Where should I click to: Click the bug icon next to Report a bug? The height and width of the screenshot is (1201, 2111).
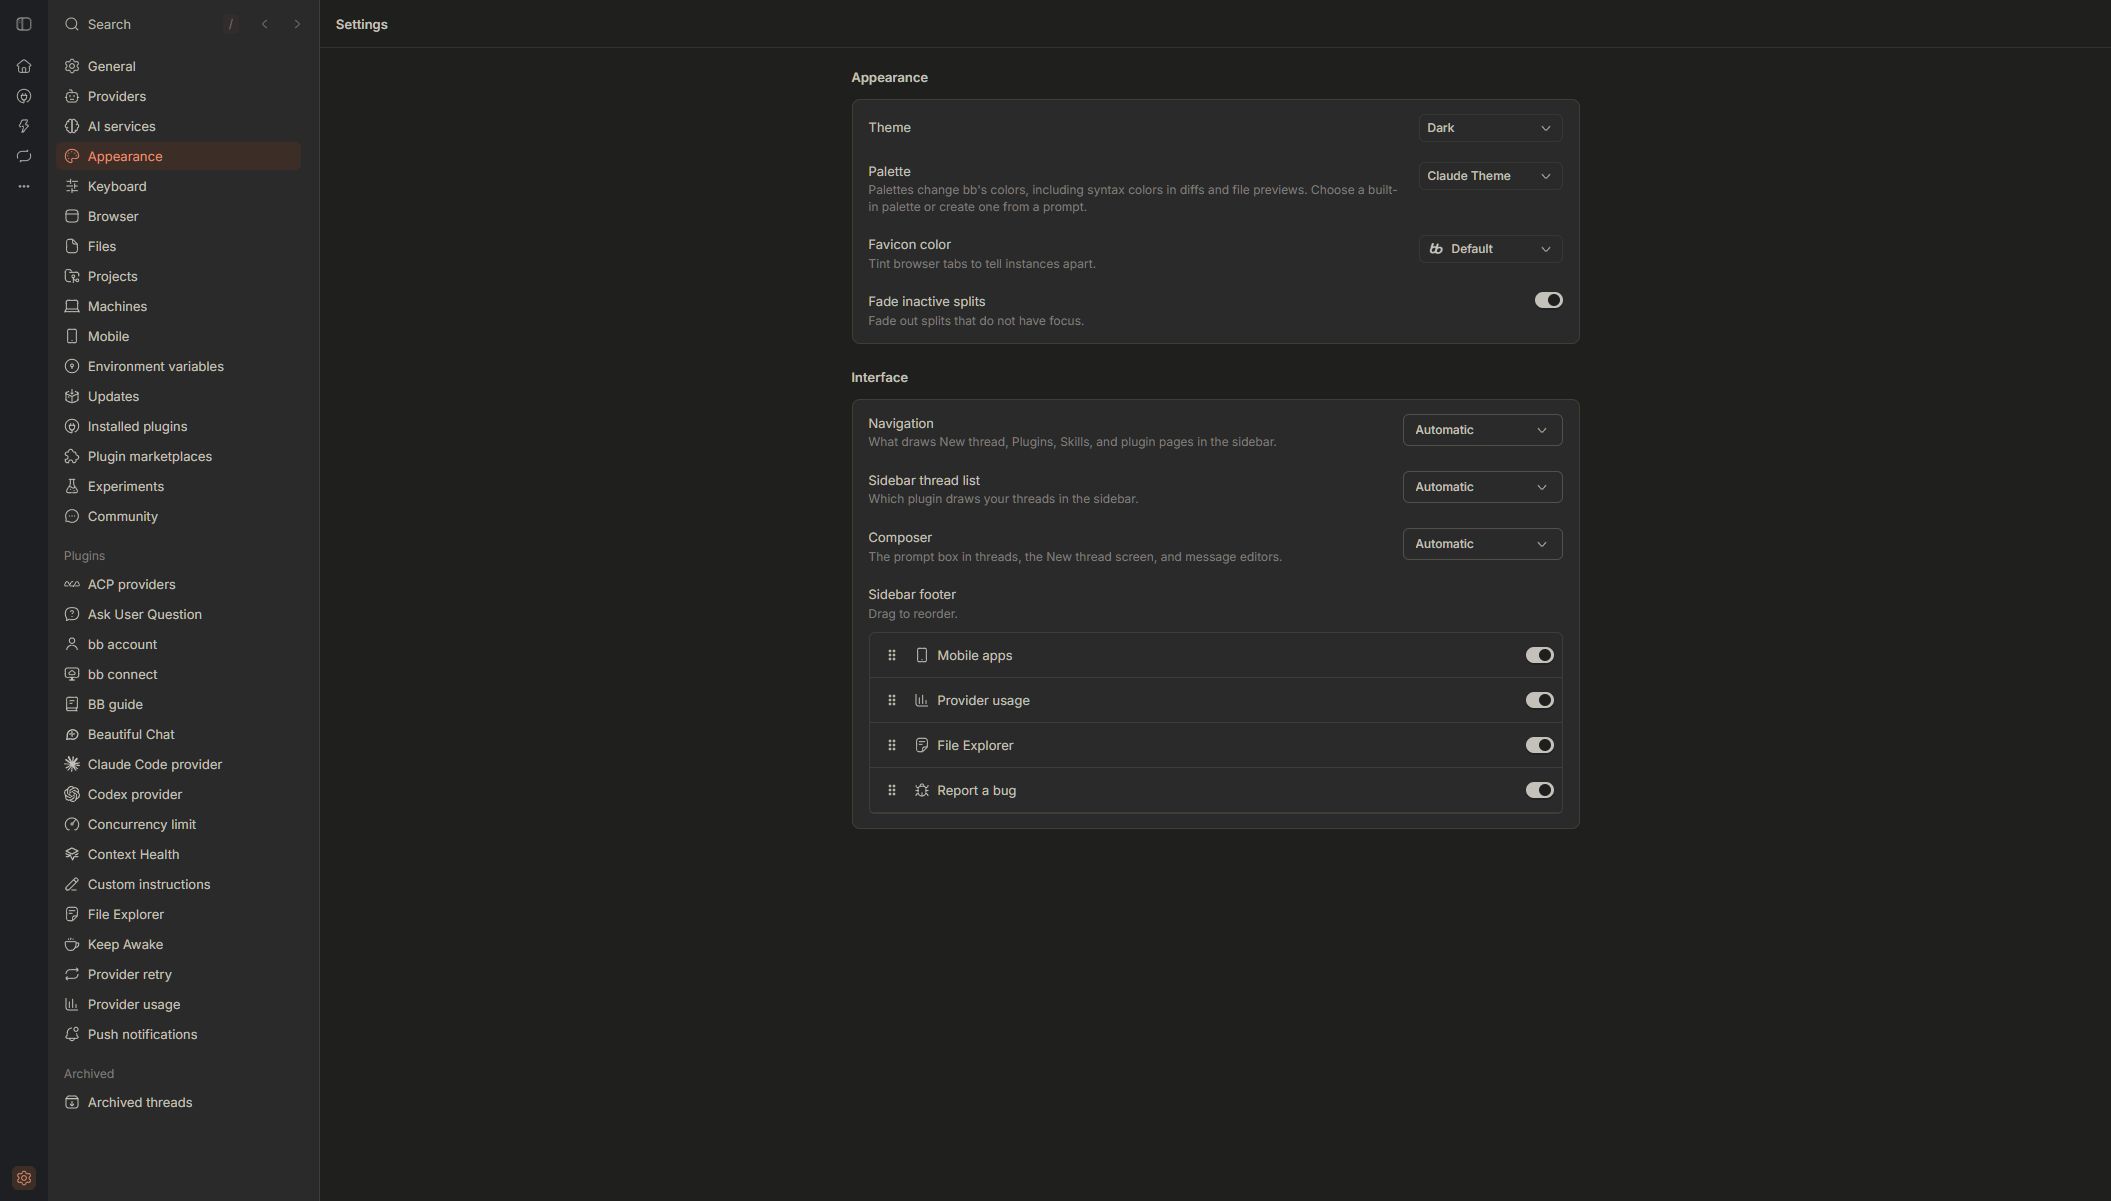[x=922, y=791]
